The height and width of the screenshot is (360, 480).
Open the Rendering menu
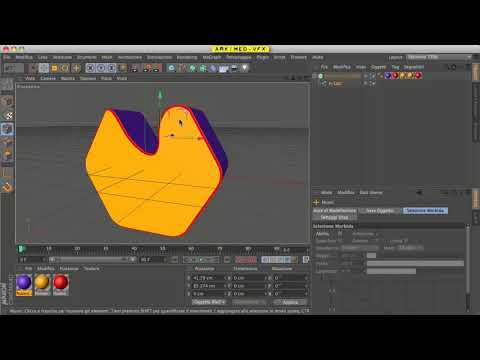point(187,57)
